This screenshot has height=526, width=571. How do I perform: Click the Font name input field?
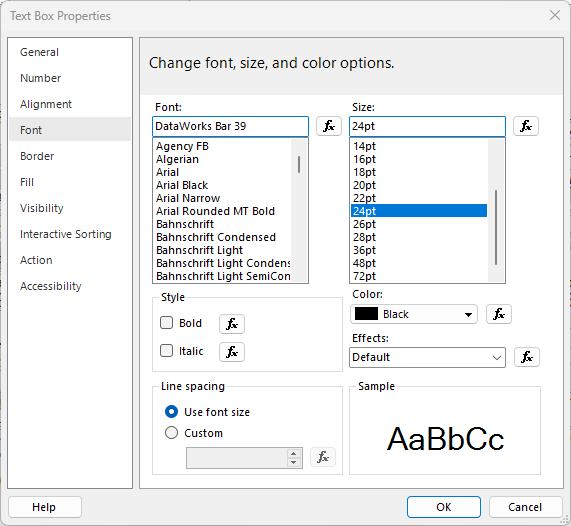click(230, 126)
